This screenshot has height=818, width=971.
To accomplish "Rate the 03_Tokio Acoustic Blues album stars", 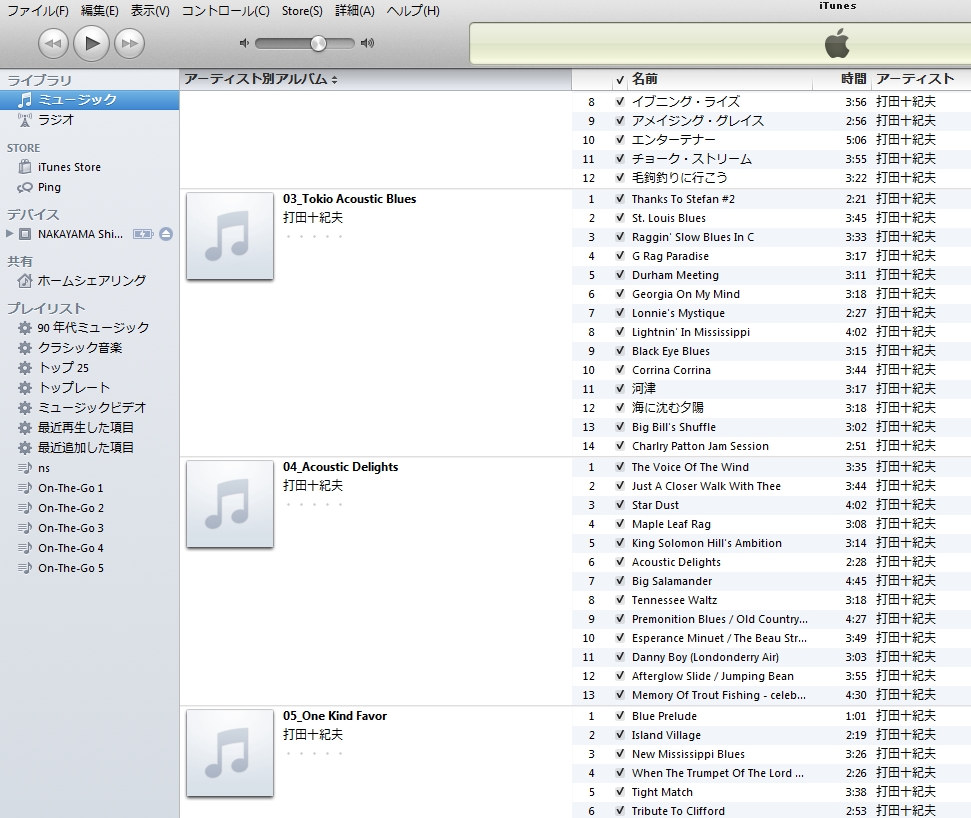I will (313, 237).
